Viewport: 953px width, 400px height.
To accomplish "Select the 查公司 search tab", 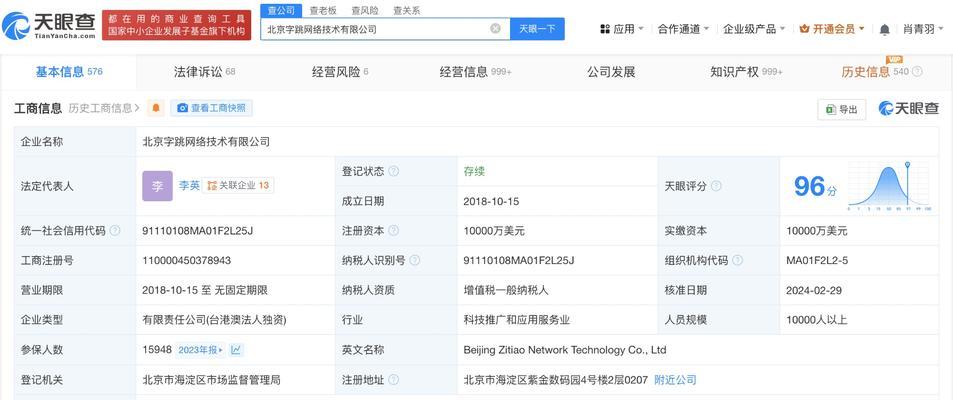I will (x=281, y=10).
